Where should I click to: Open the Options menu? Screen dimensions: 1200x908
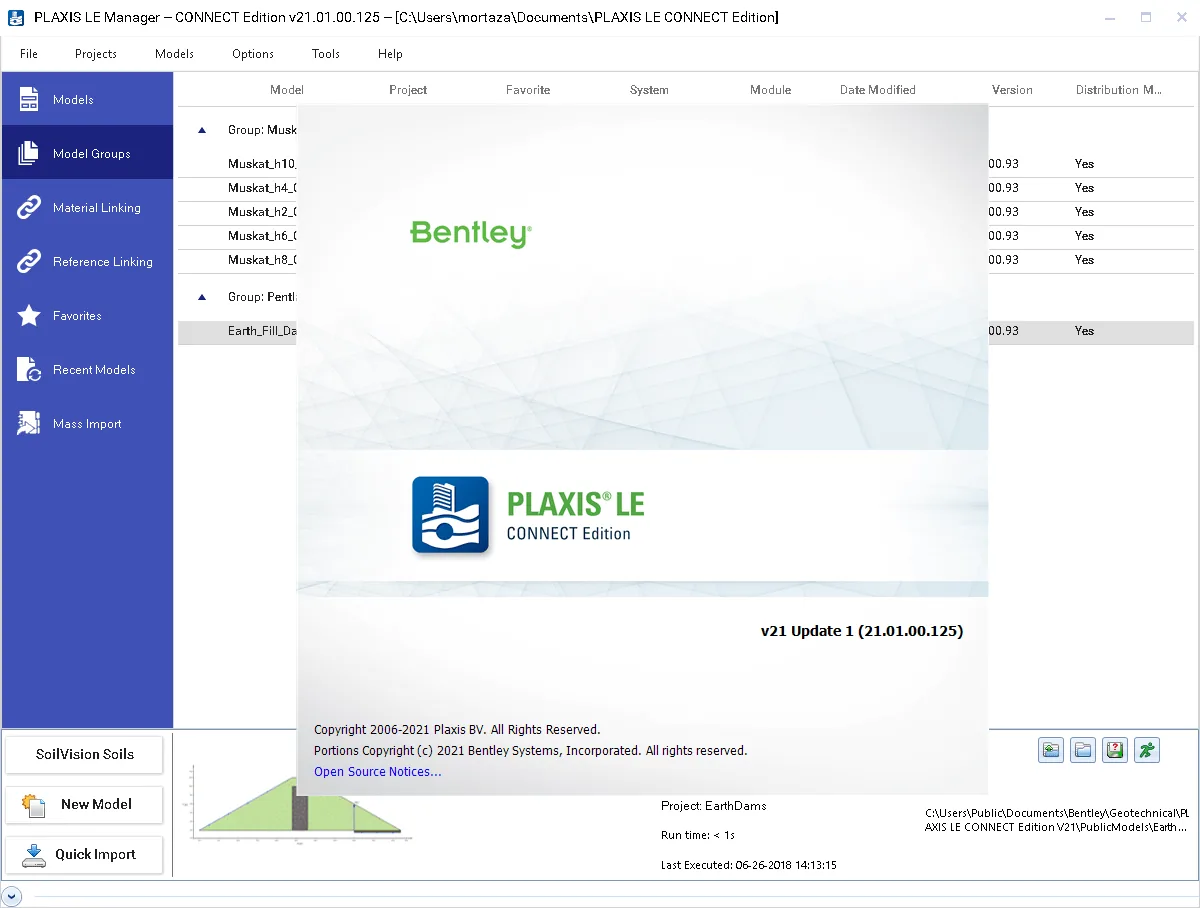click(253, 54)
